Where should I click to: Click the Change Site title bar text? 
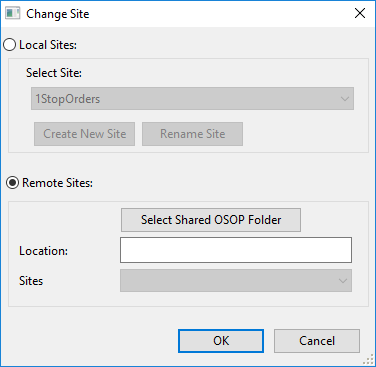click(x=58, y=14)
